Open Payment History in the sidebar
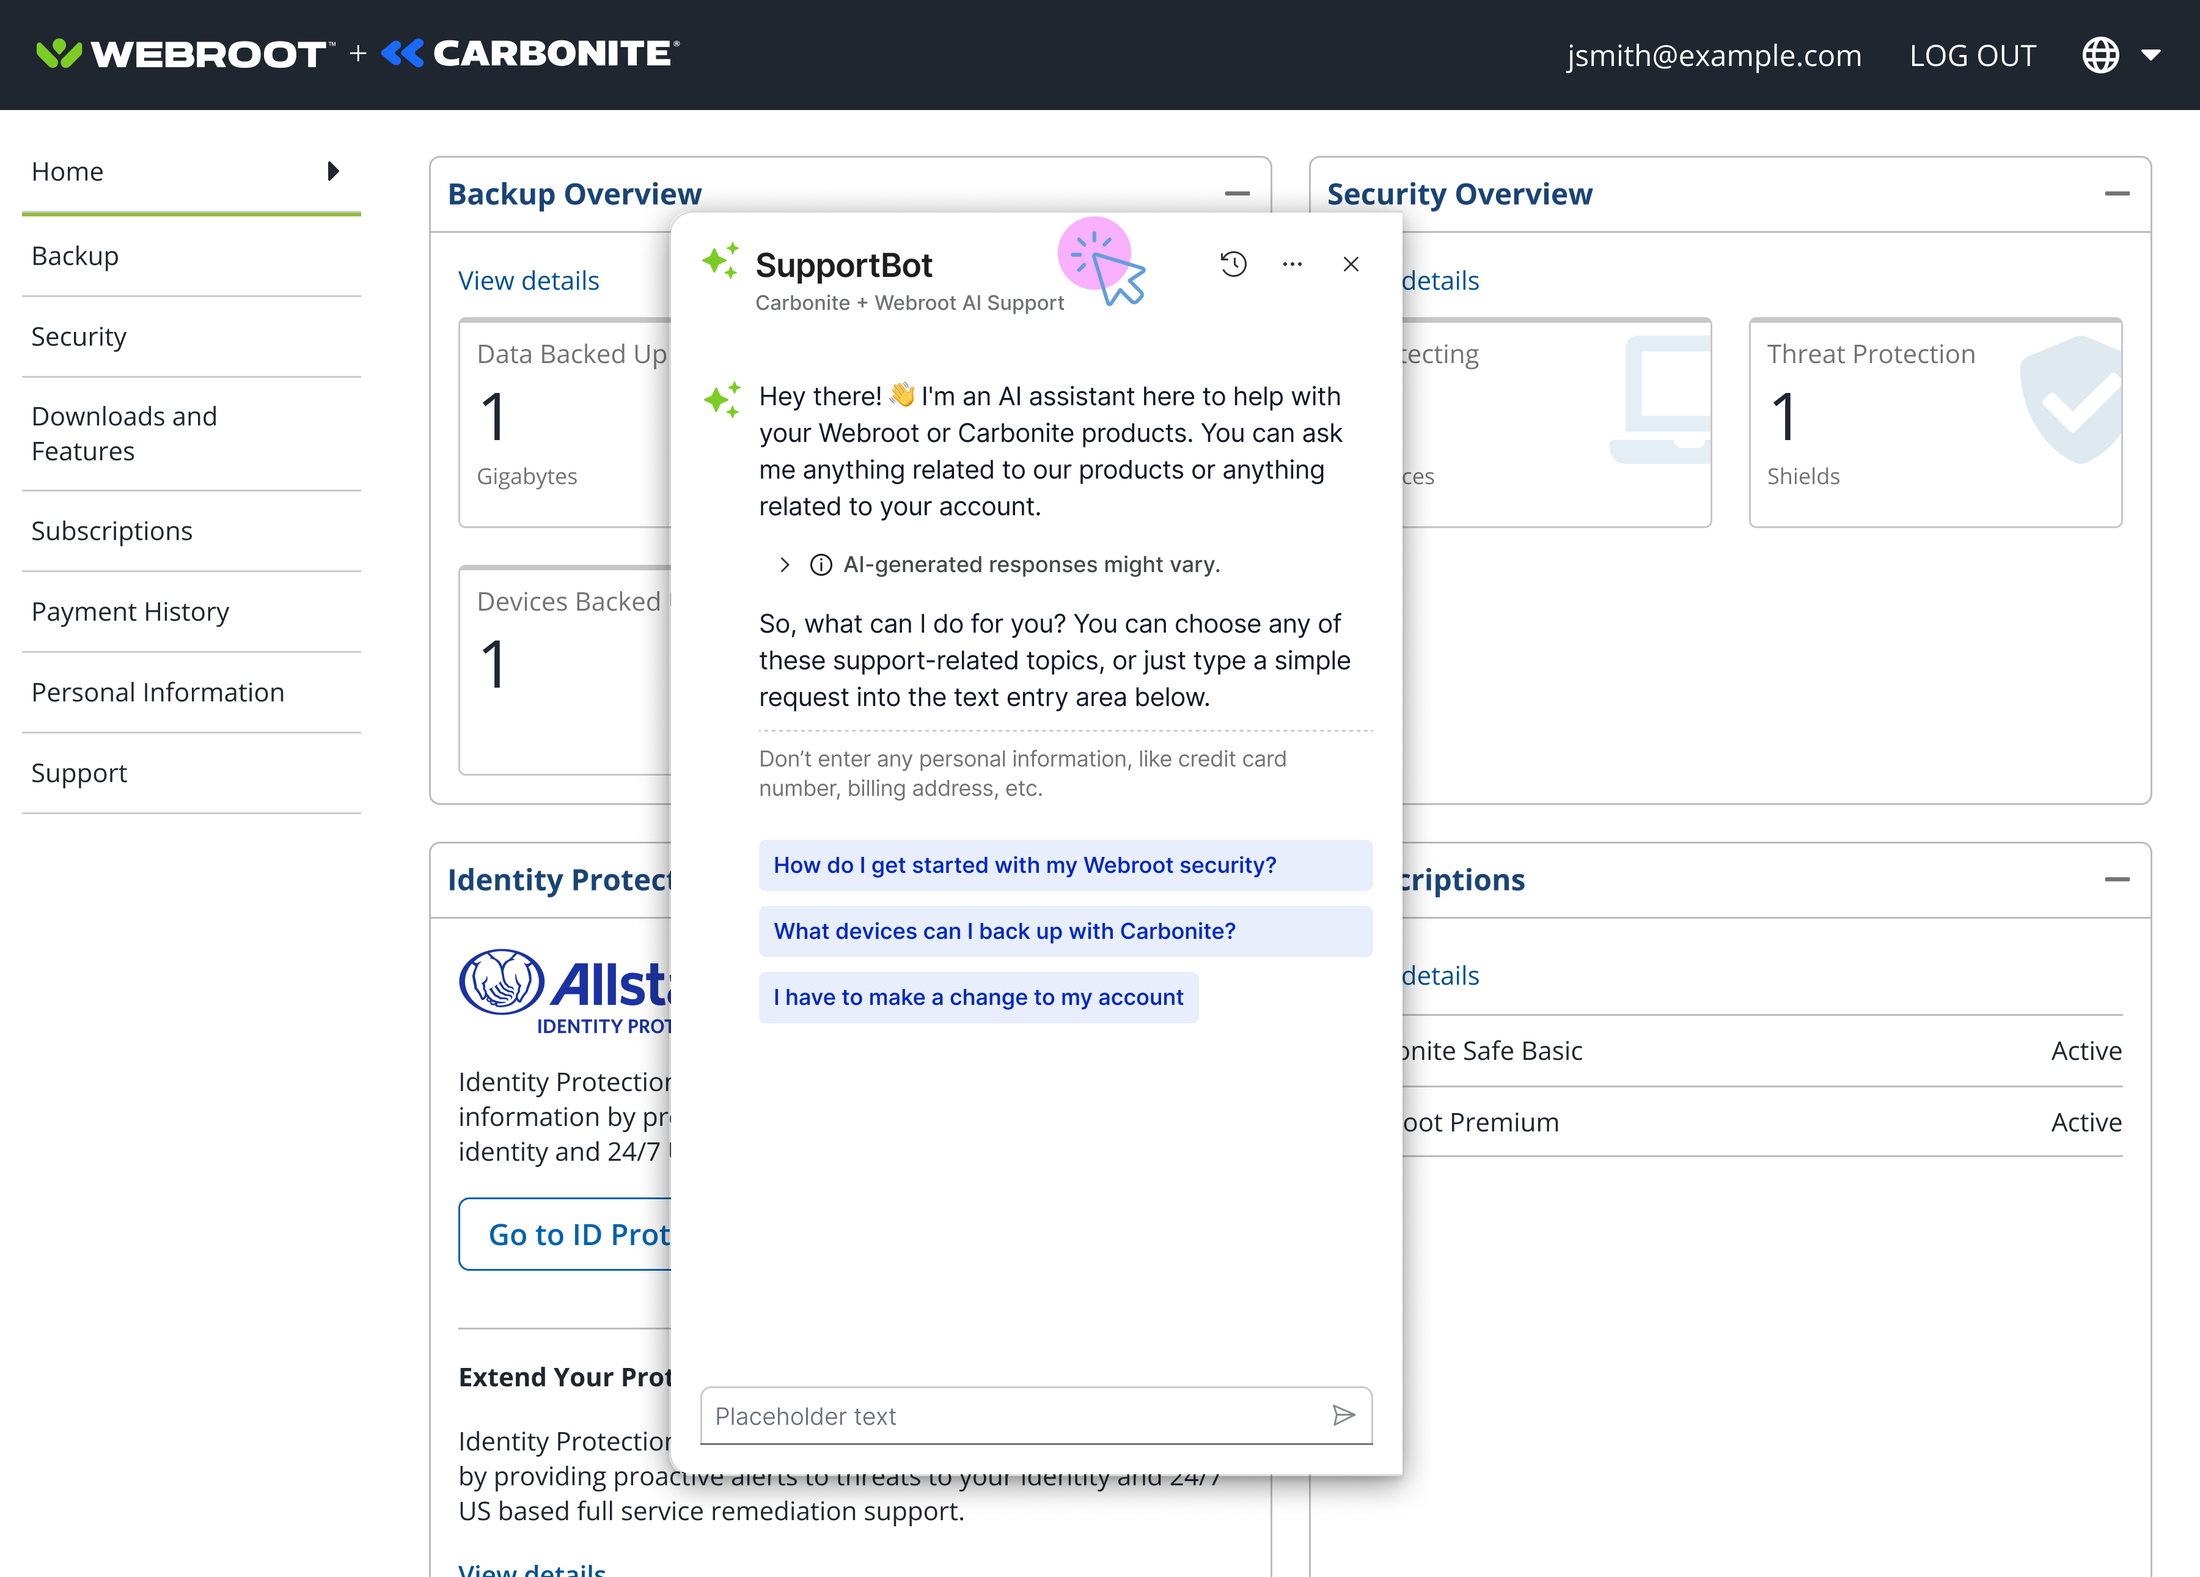The height and width of the screenshot is (1577, 2200). click(x=191, y=612)
